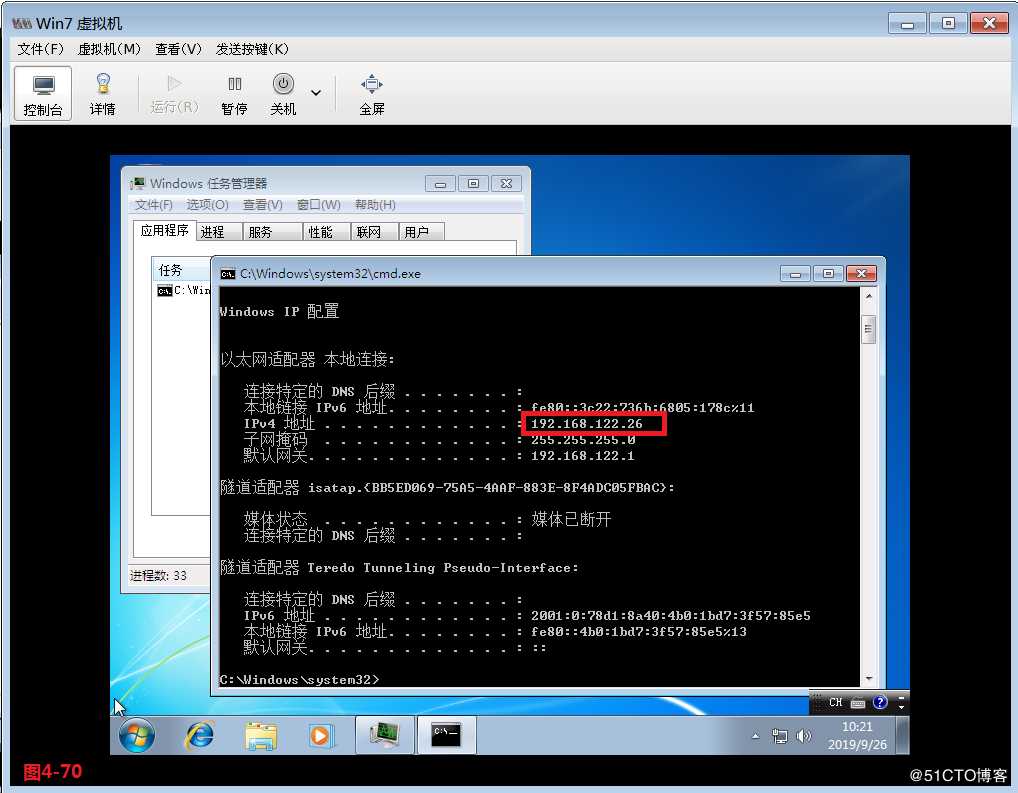
Task: Show hidden tray icons arrow
Action: tap(755, 736)
